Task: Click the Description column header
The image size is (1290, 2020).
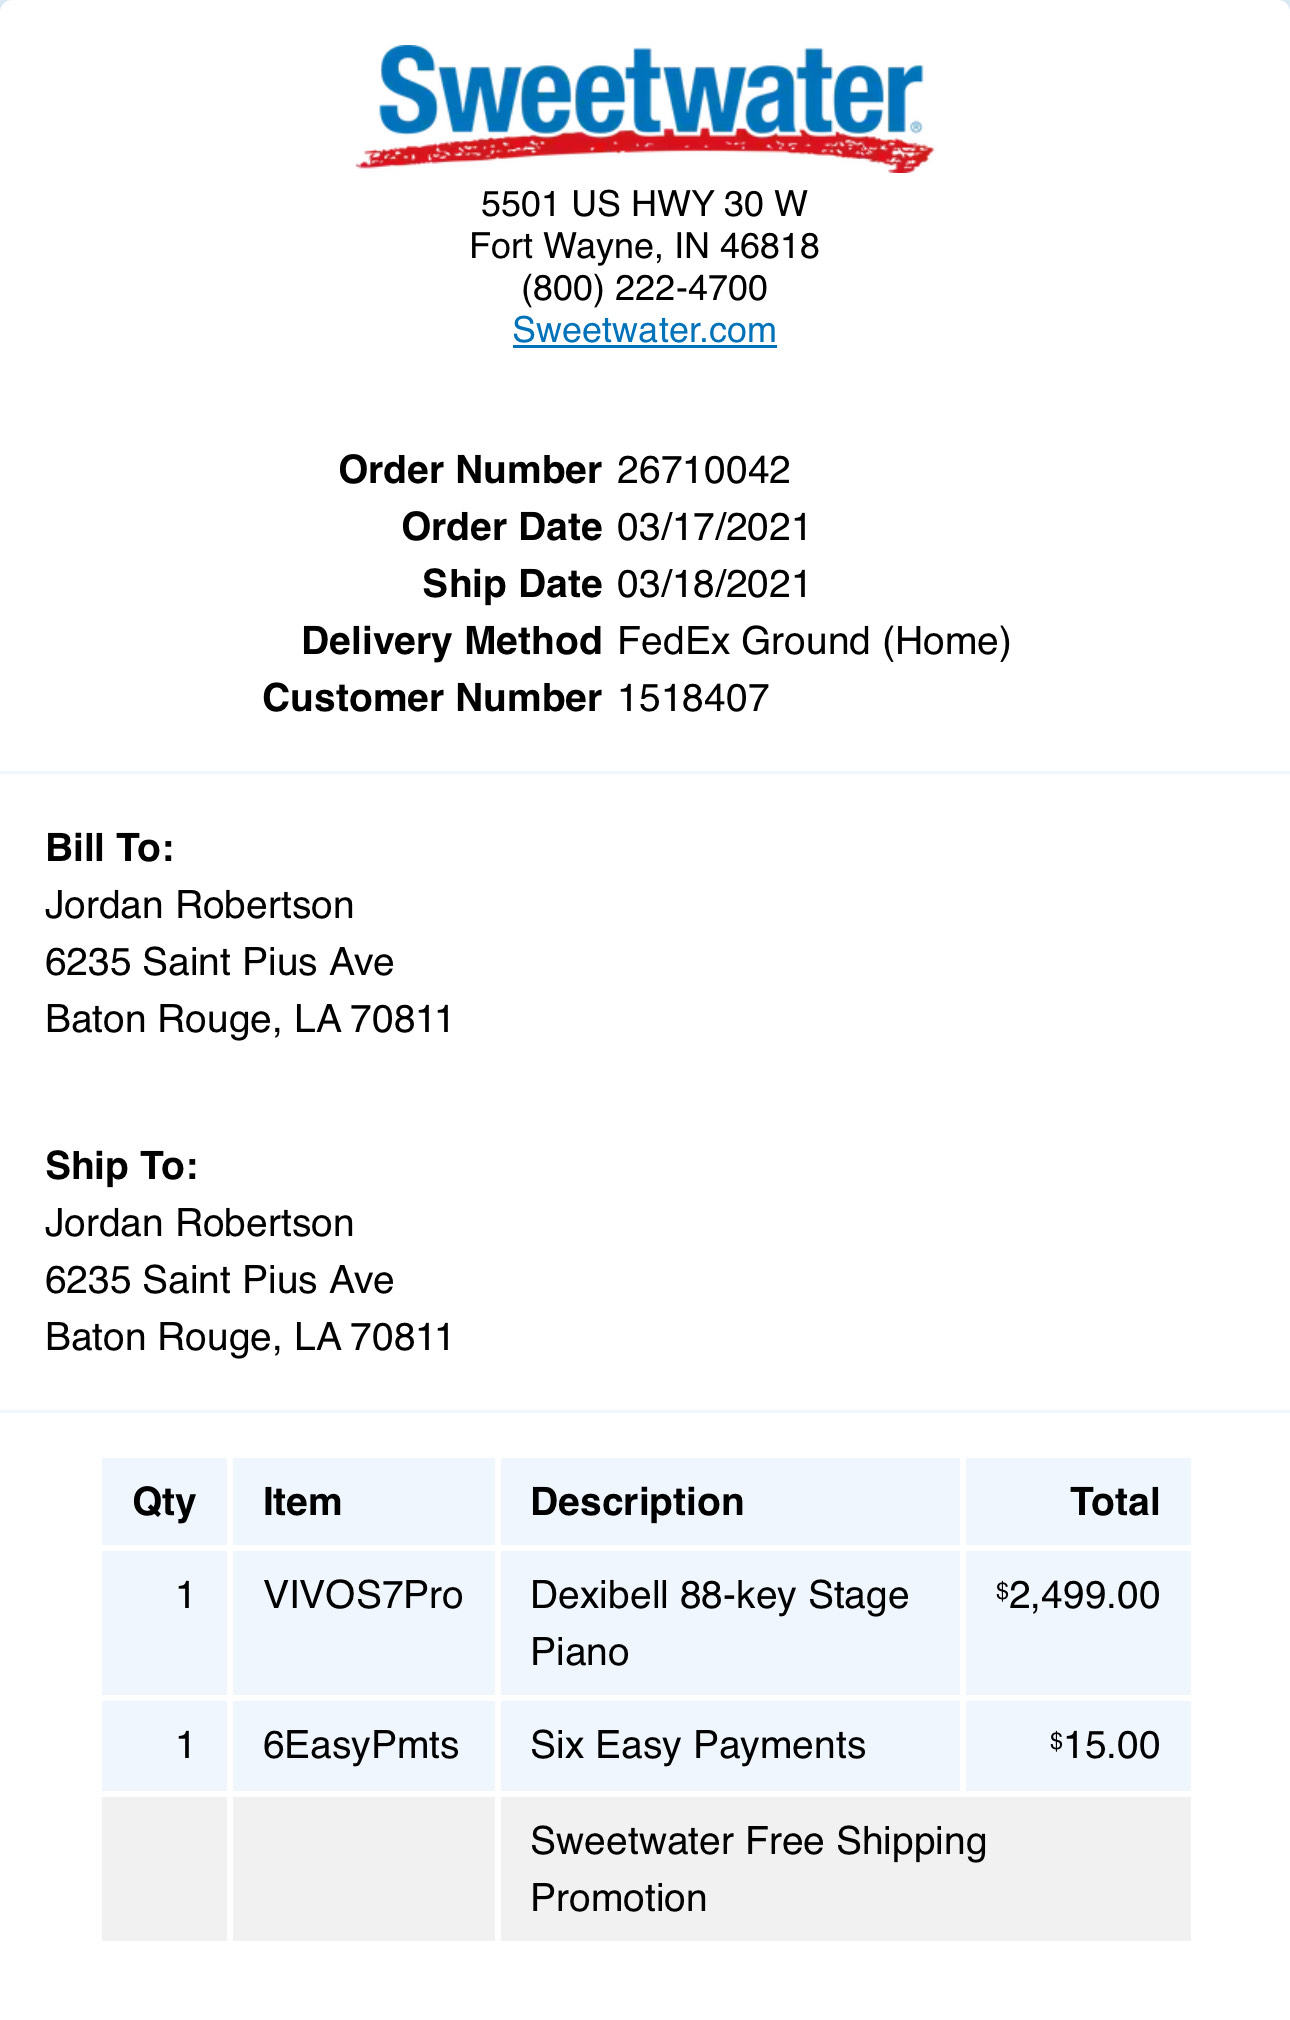Action: (637, 1502)
